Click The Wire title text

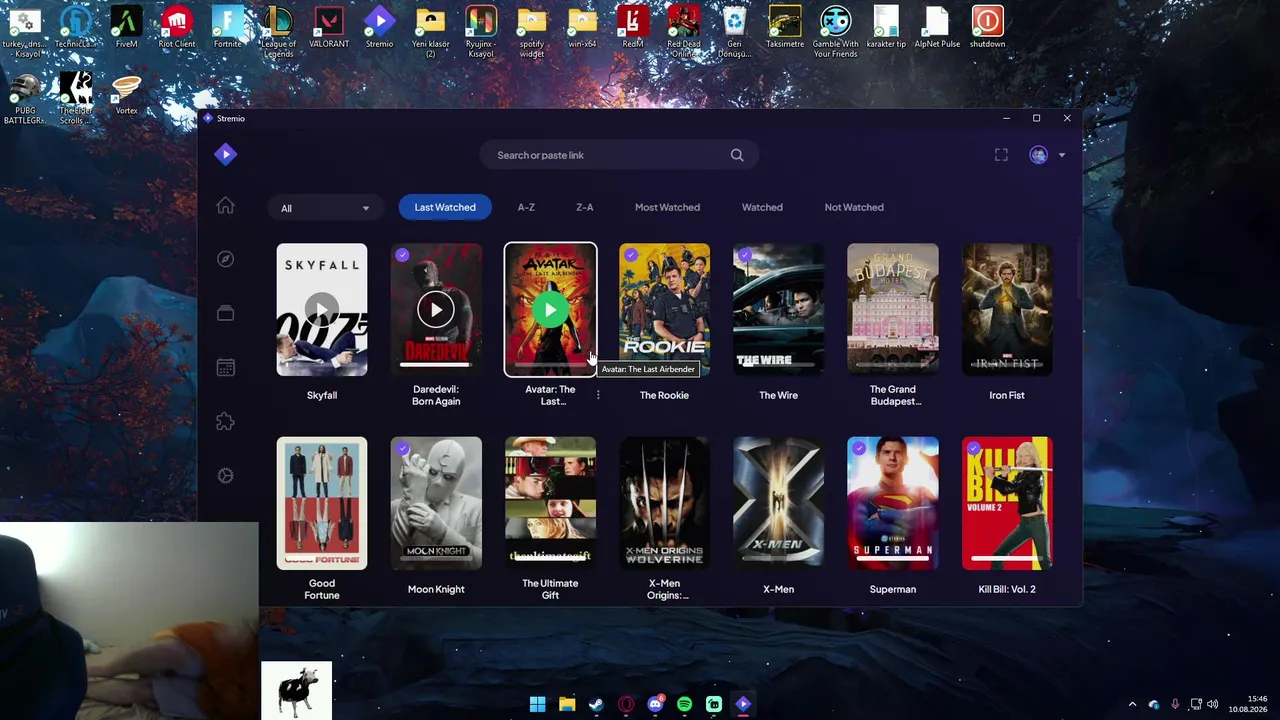tap(778, 395)
